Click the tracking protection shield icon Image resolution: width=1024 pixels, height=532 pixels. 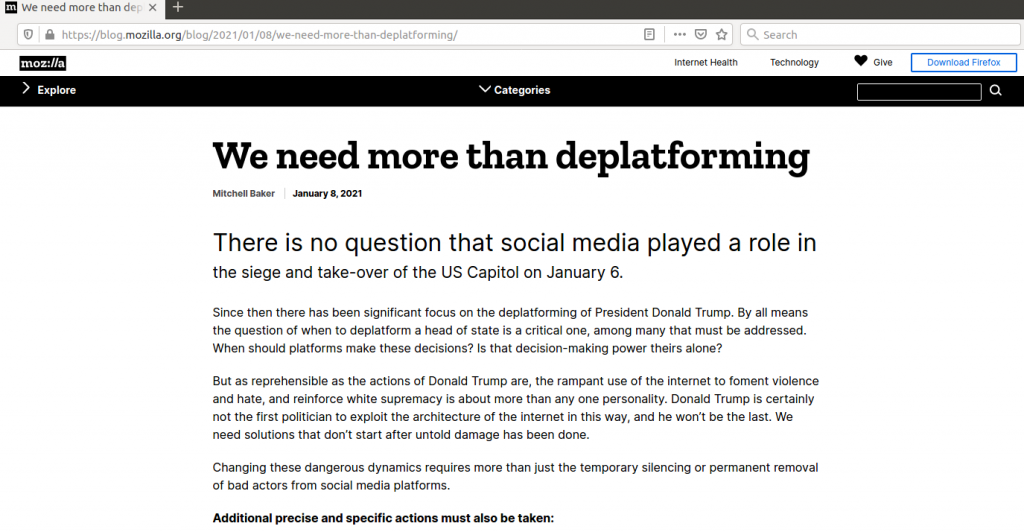28,35
